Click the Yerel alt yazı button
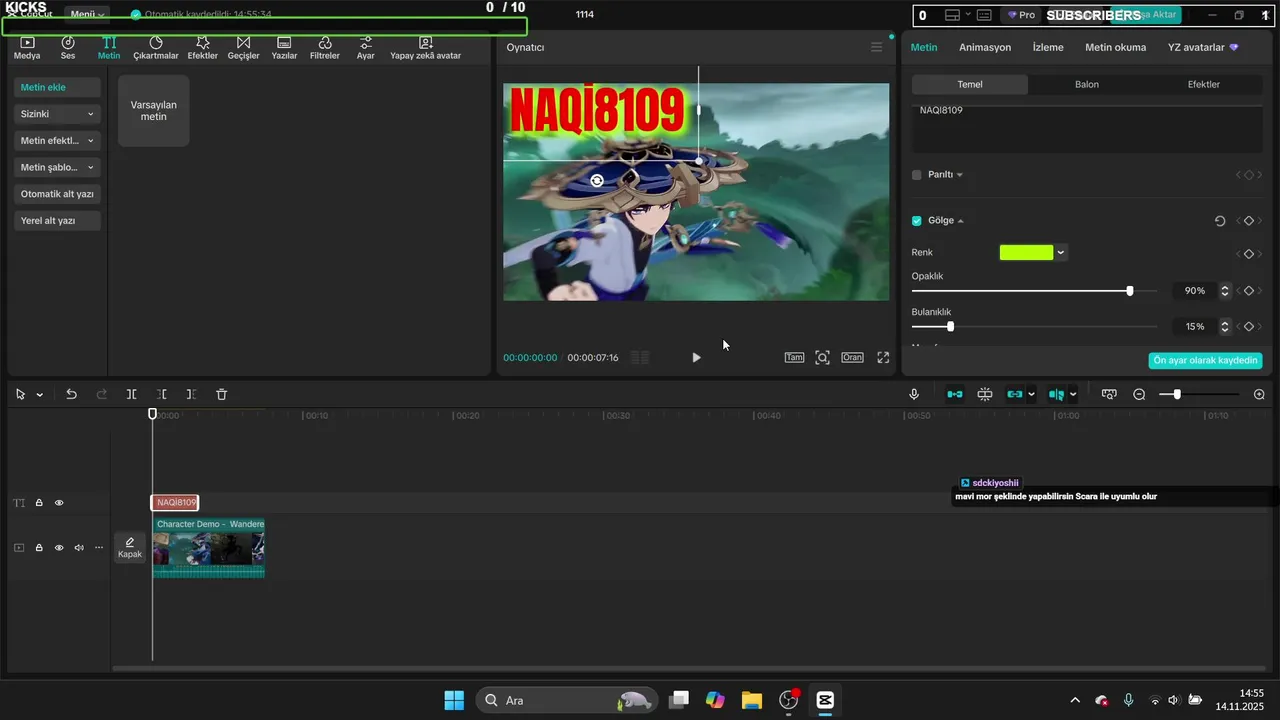 (57, 220)
